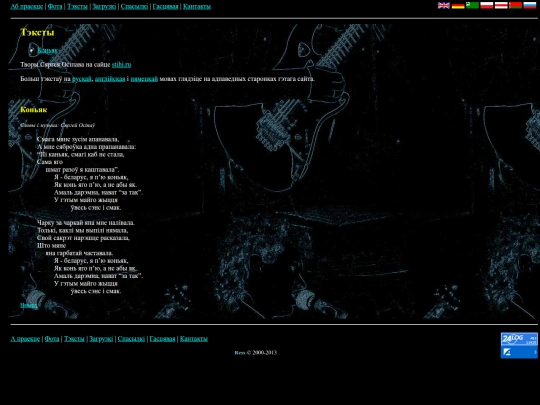
Task: Click the blue counter badge under 24LOG
Action: click(x=519, y=352)
